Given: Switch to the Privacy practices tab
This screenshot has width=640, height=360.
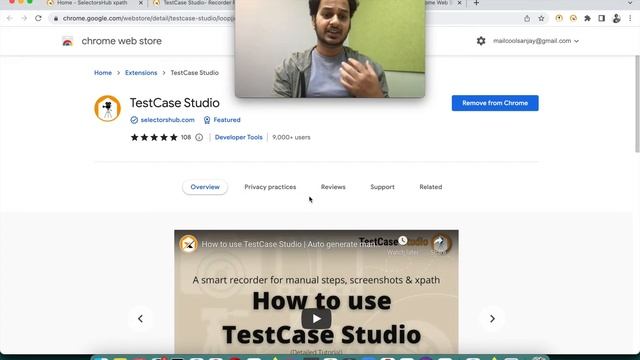Looking at the screenshot, I should [x=270, y=187].
